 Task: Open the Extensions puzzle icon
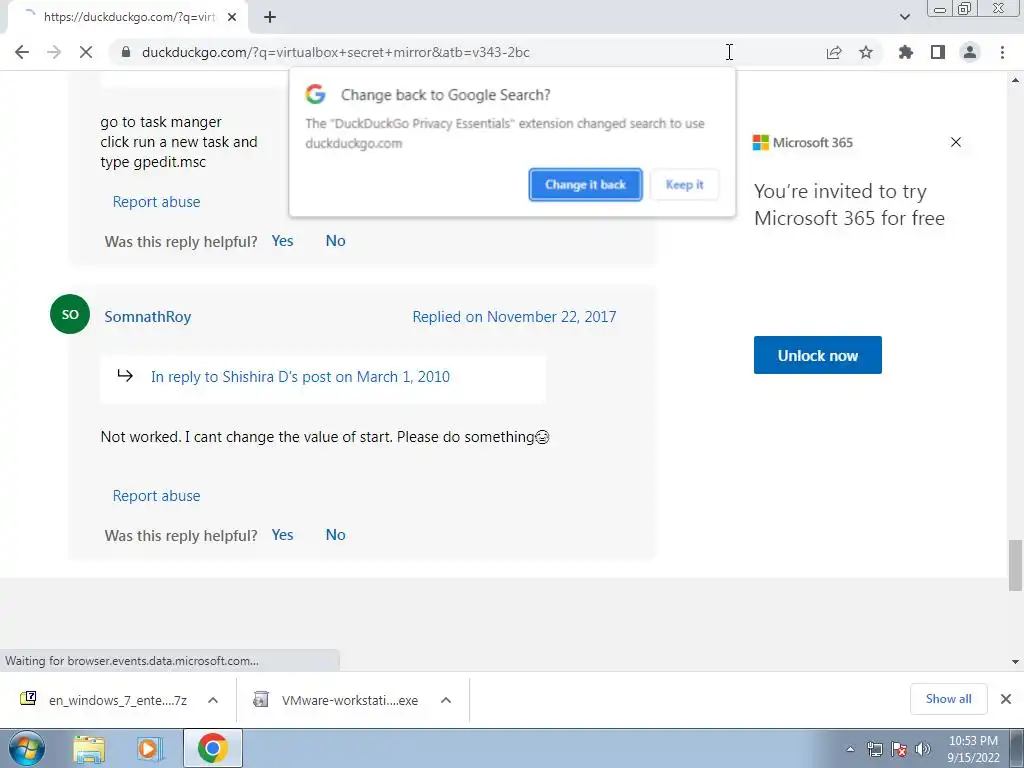point(906,52)
